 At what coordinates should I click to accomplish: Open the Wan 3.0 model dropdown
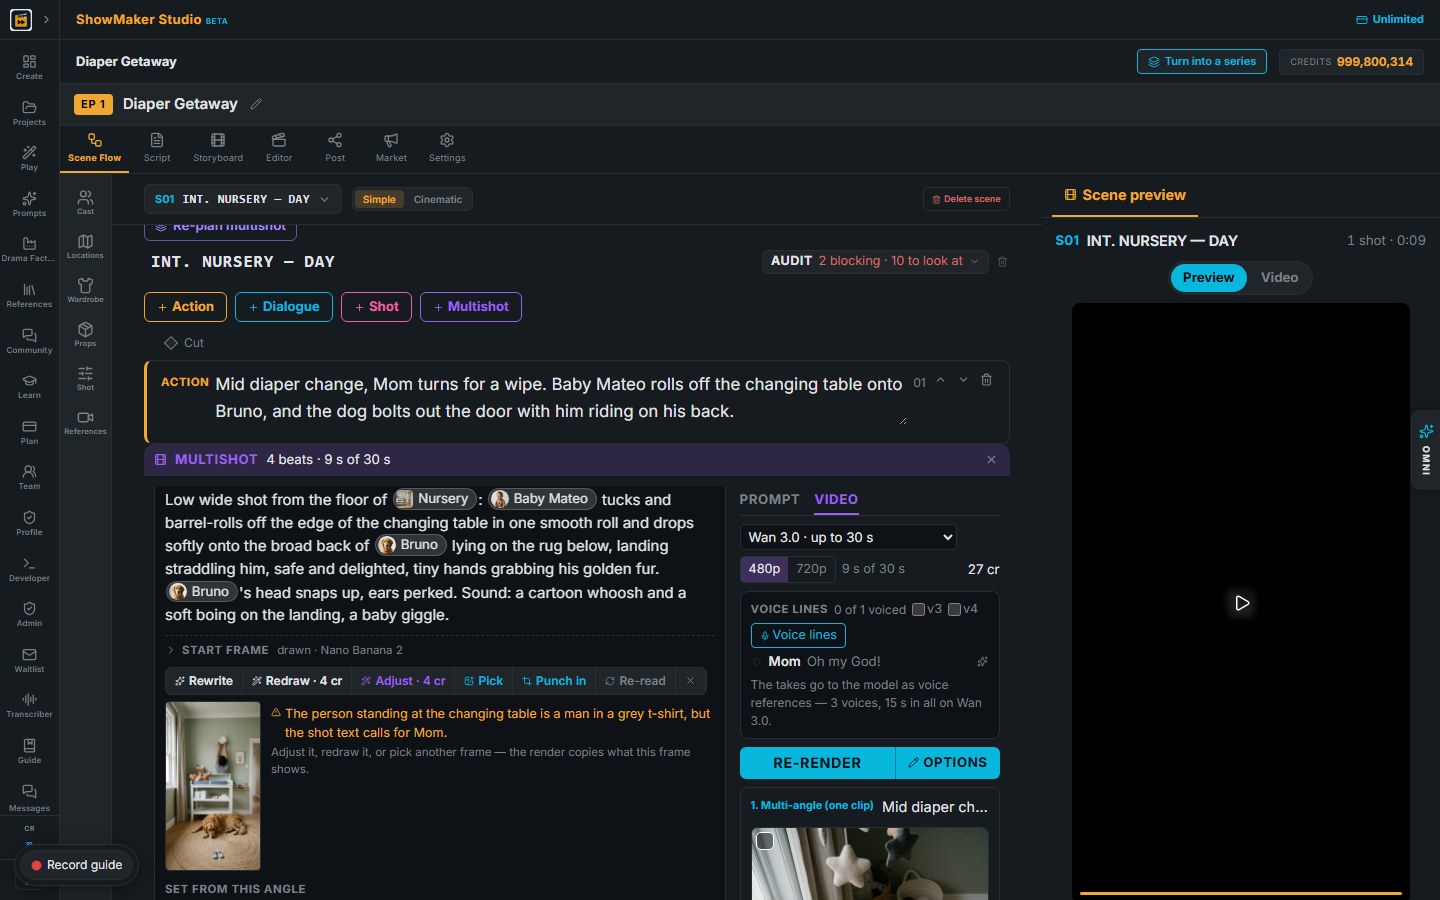[x=848, y=537]
